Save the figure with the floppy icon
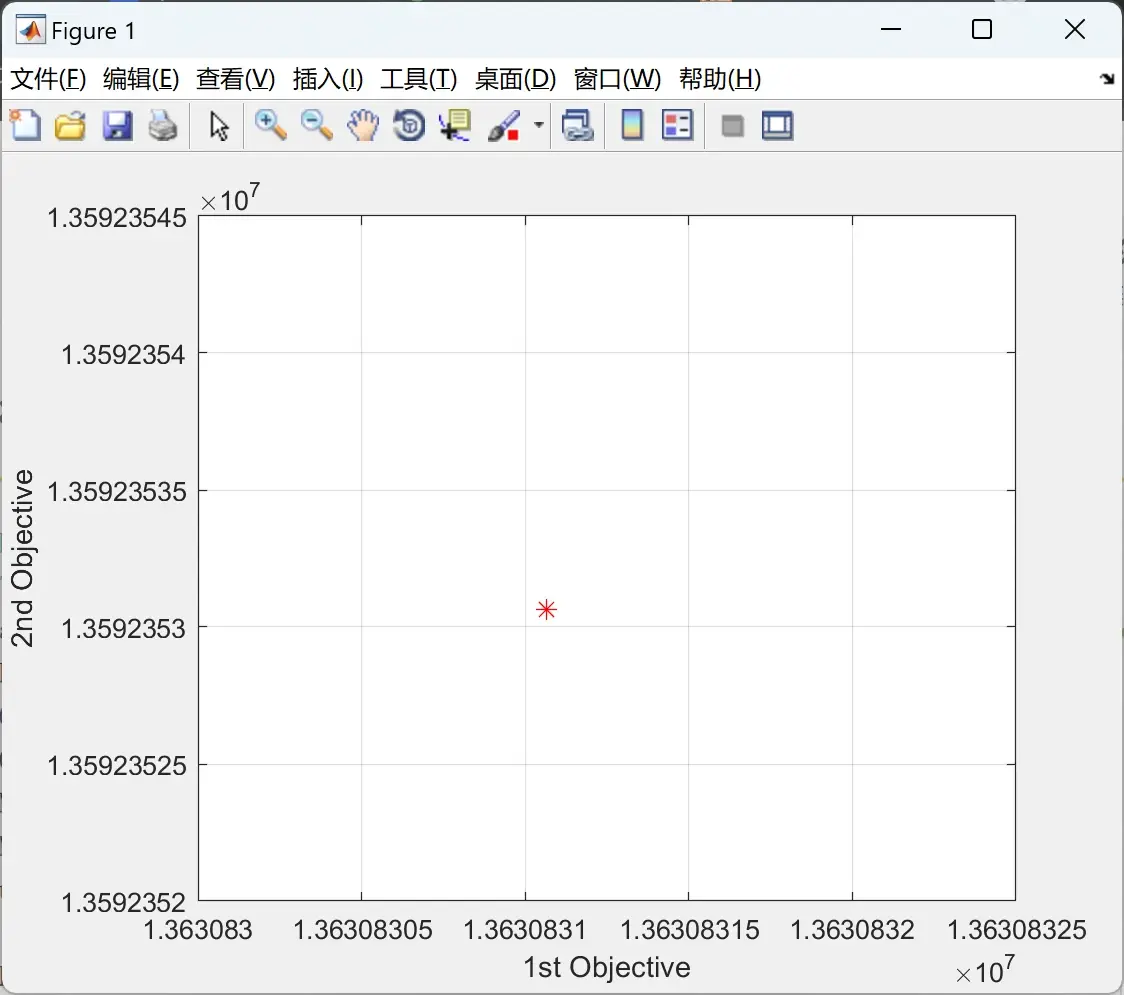The width and height of the screenshot is (1124, 995). [x=117, y=125]
